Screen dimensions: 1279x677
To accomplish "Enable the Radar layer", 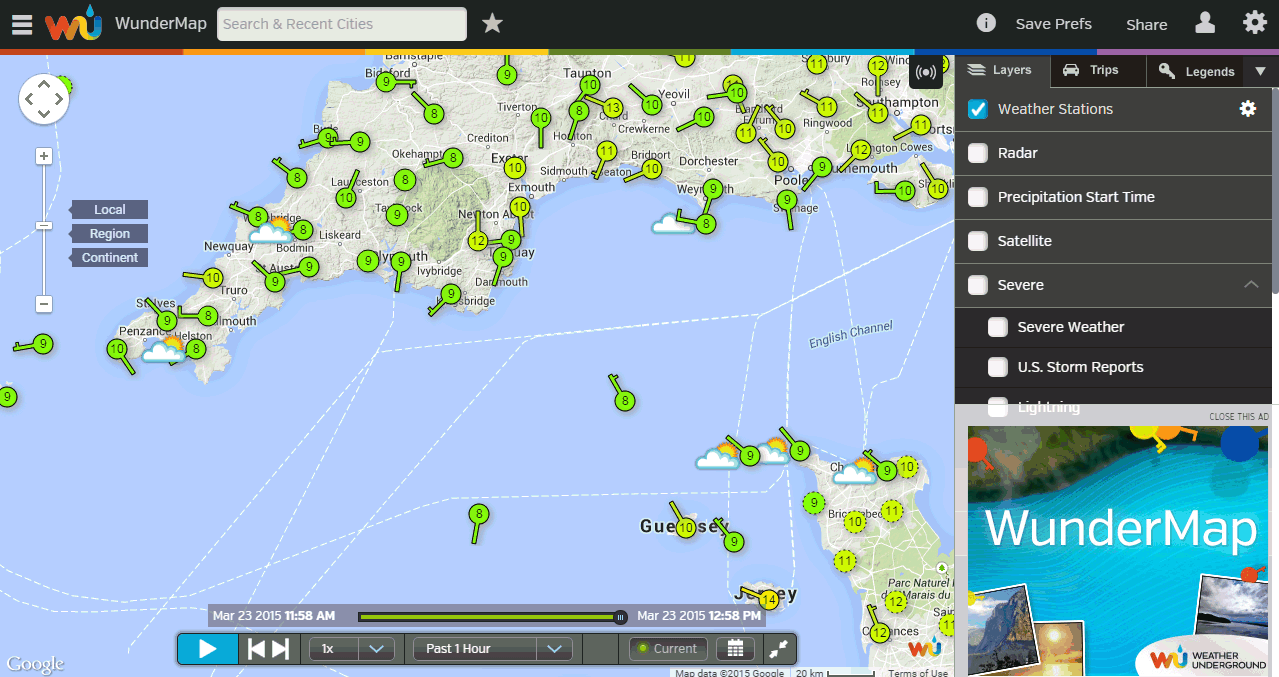I will pyautogui.click(x=977, y=153).
